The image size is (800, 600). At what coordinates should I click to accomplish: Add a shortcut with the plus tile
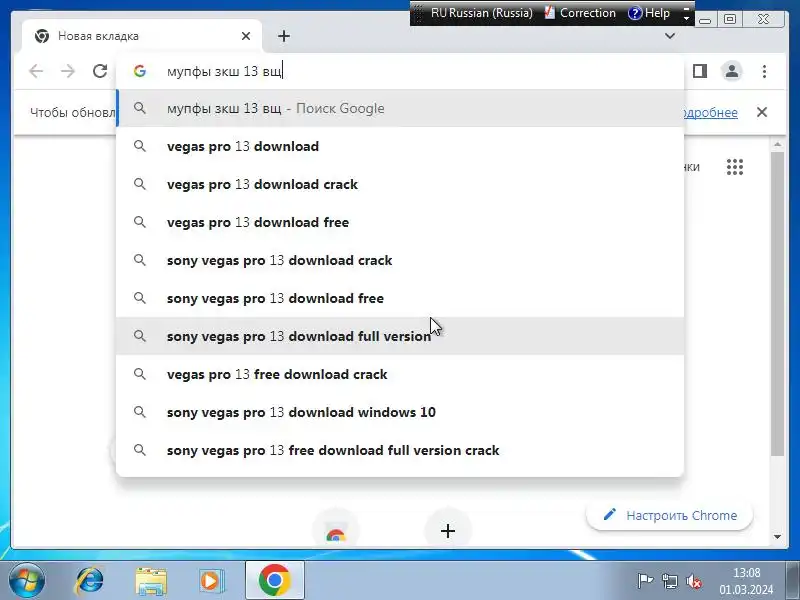(448, 531)
